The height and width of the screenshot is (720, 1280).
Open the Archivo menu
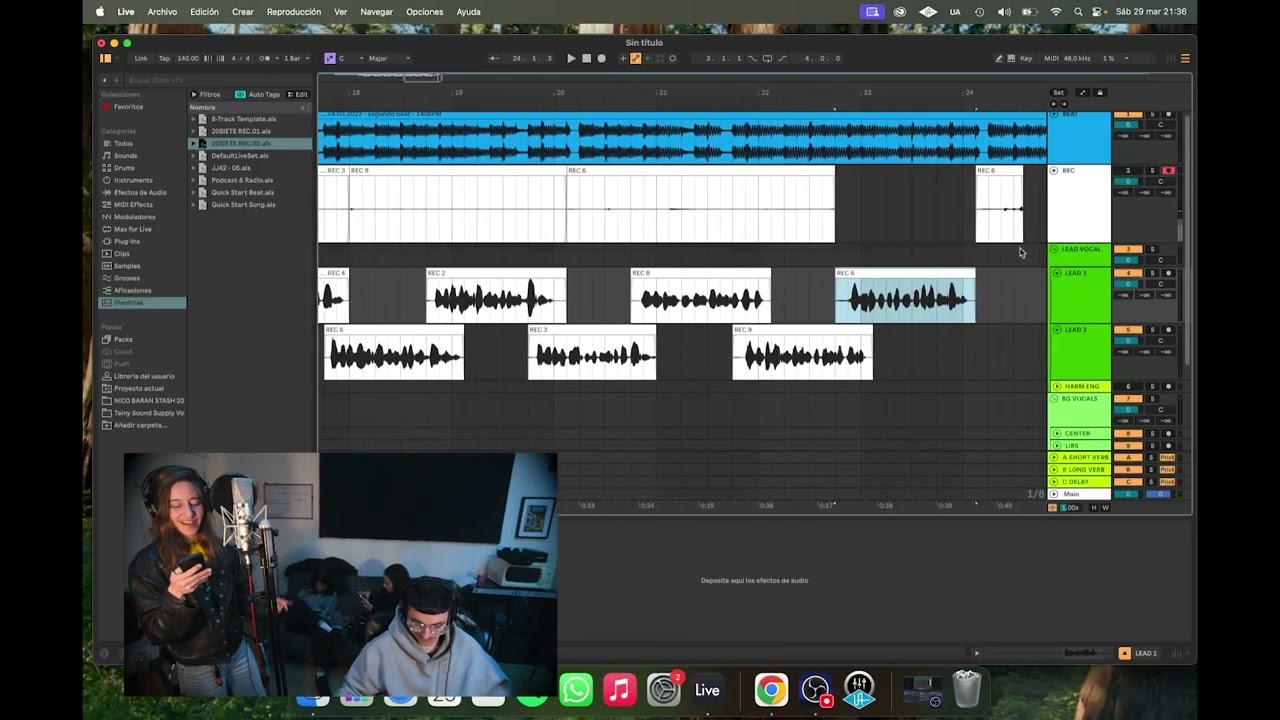coord(162,12)
